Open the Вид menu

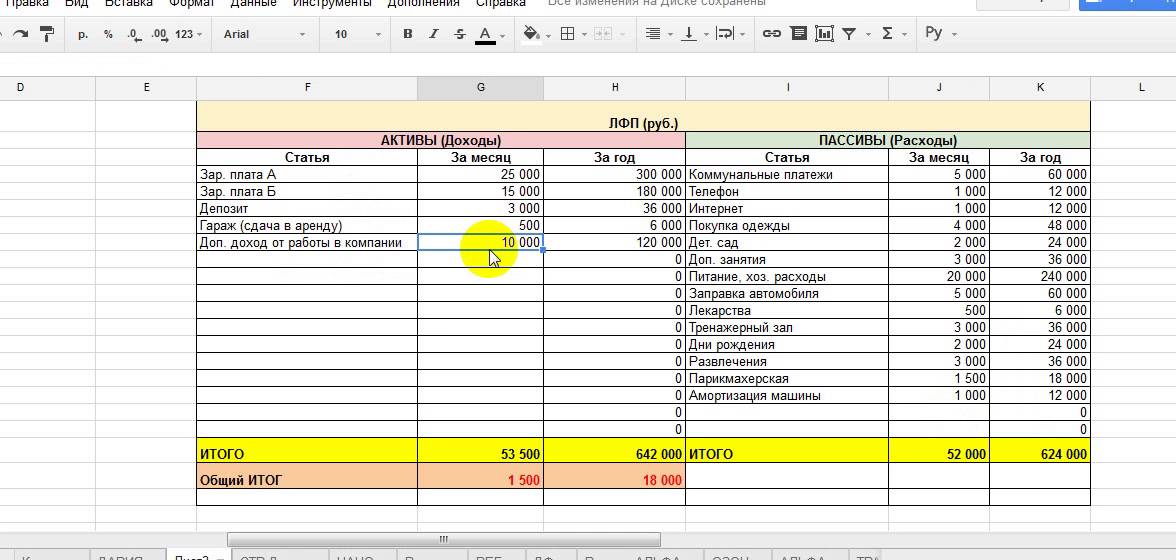76,3
